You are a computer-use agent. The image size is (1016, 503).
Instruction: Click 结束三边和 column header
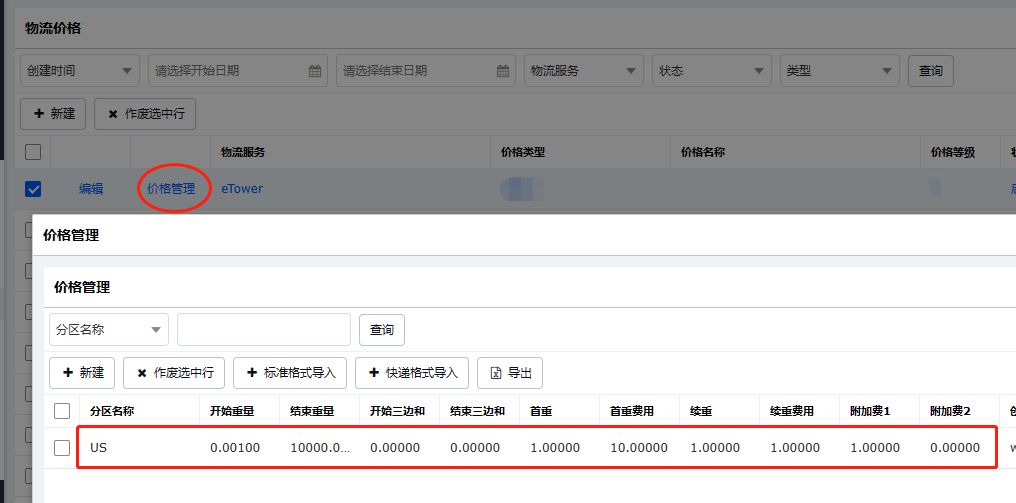pyautogui.click(x=478, y=411)
